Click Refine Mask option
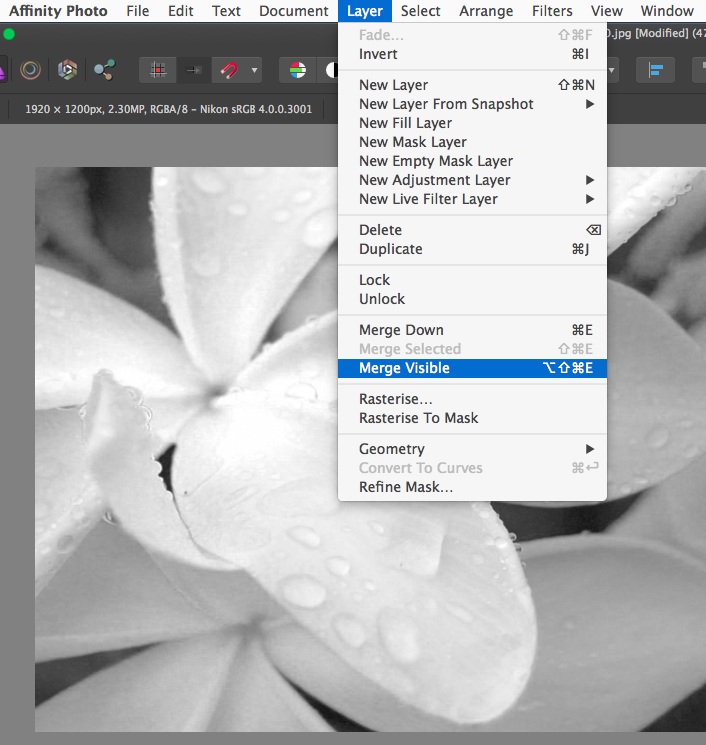This screenshot has height=745, width=706. [406, 487]
